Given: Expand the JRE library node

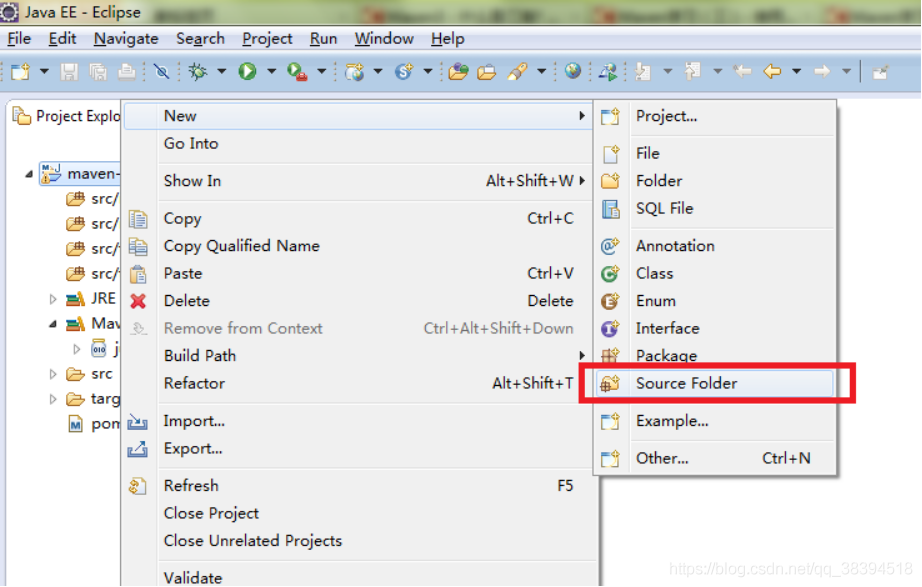Looking at the screenshot, I should (x=53, y=299).
